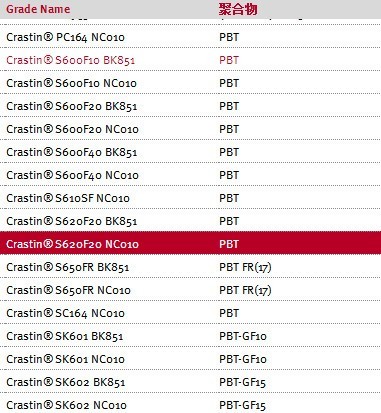Open Crastin S650FR BK851 grade
The height and width of the screenshot is (413, 381).
pos(68,267)
